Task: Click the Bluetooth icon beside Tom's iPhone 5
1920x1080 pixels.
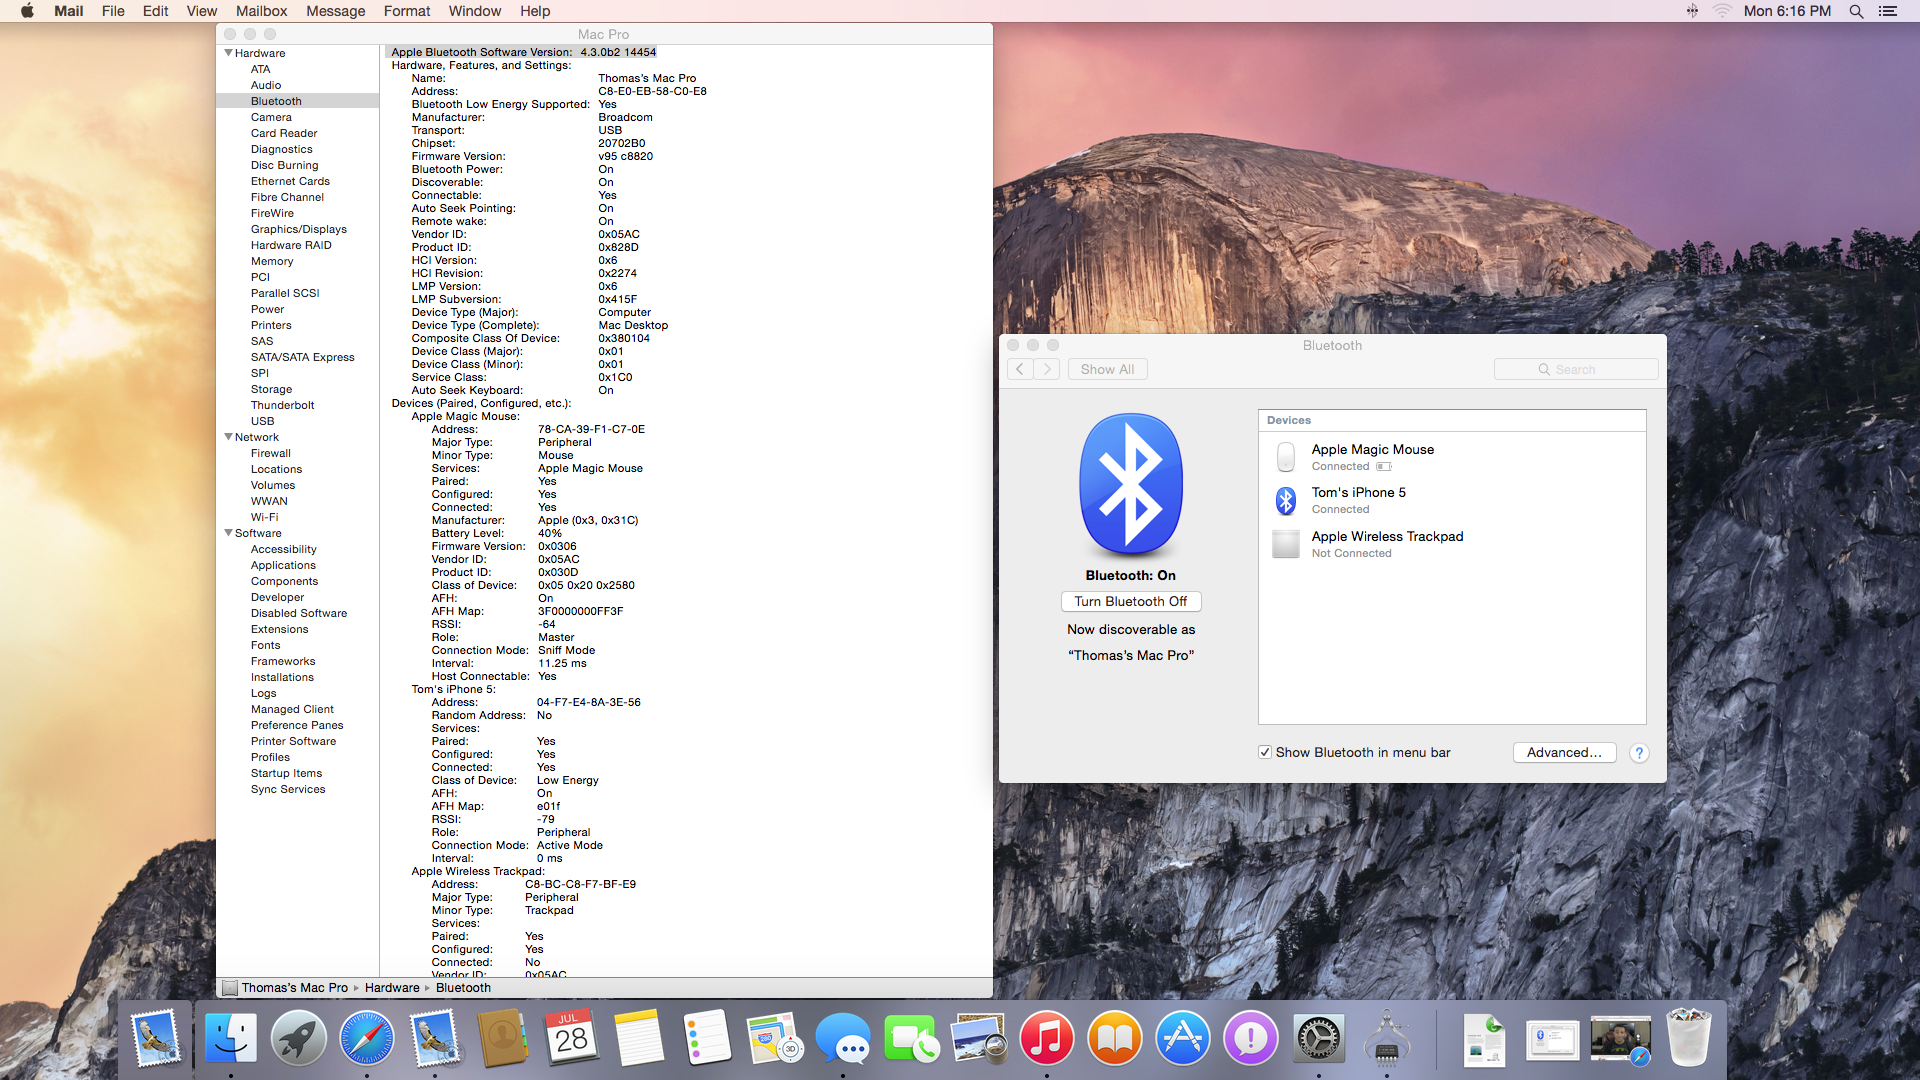Action: coord(1286,500)
